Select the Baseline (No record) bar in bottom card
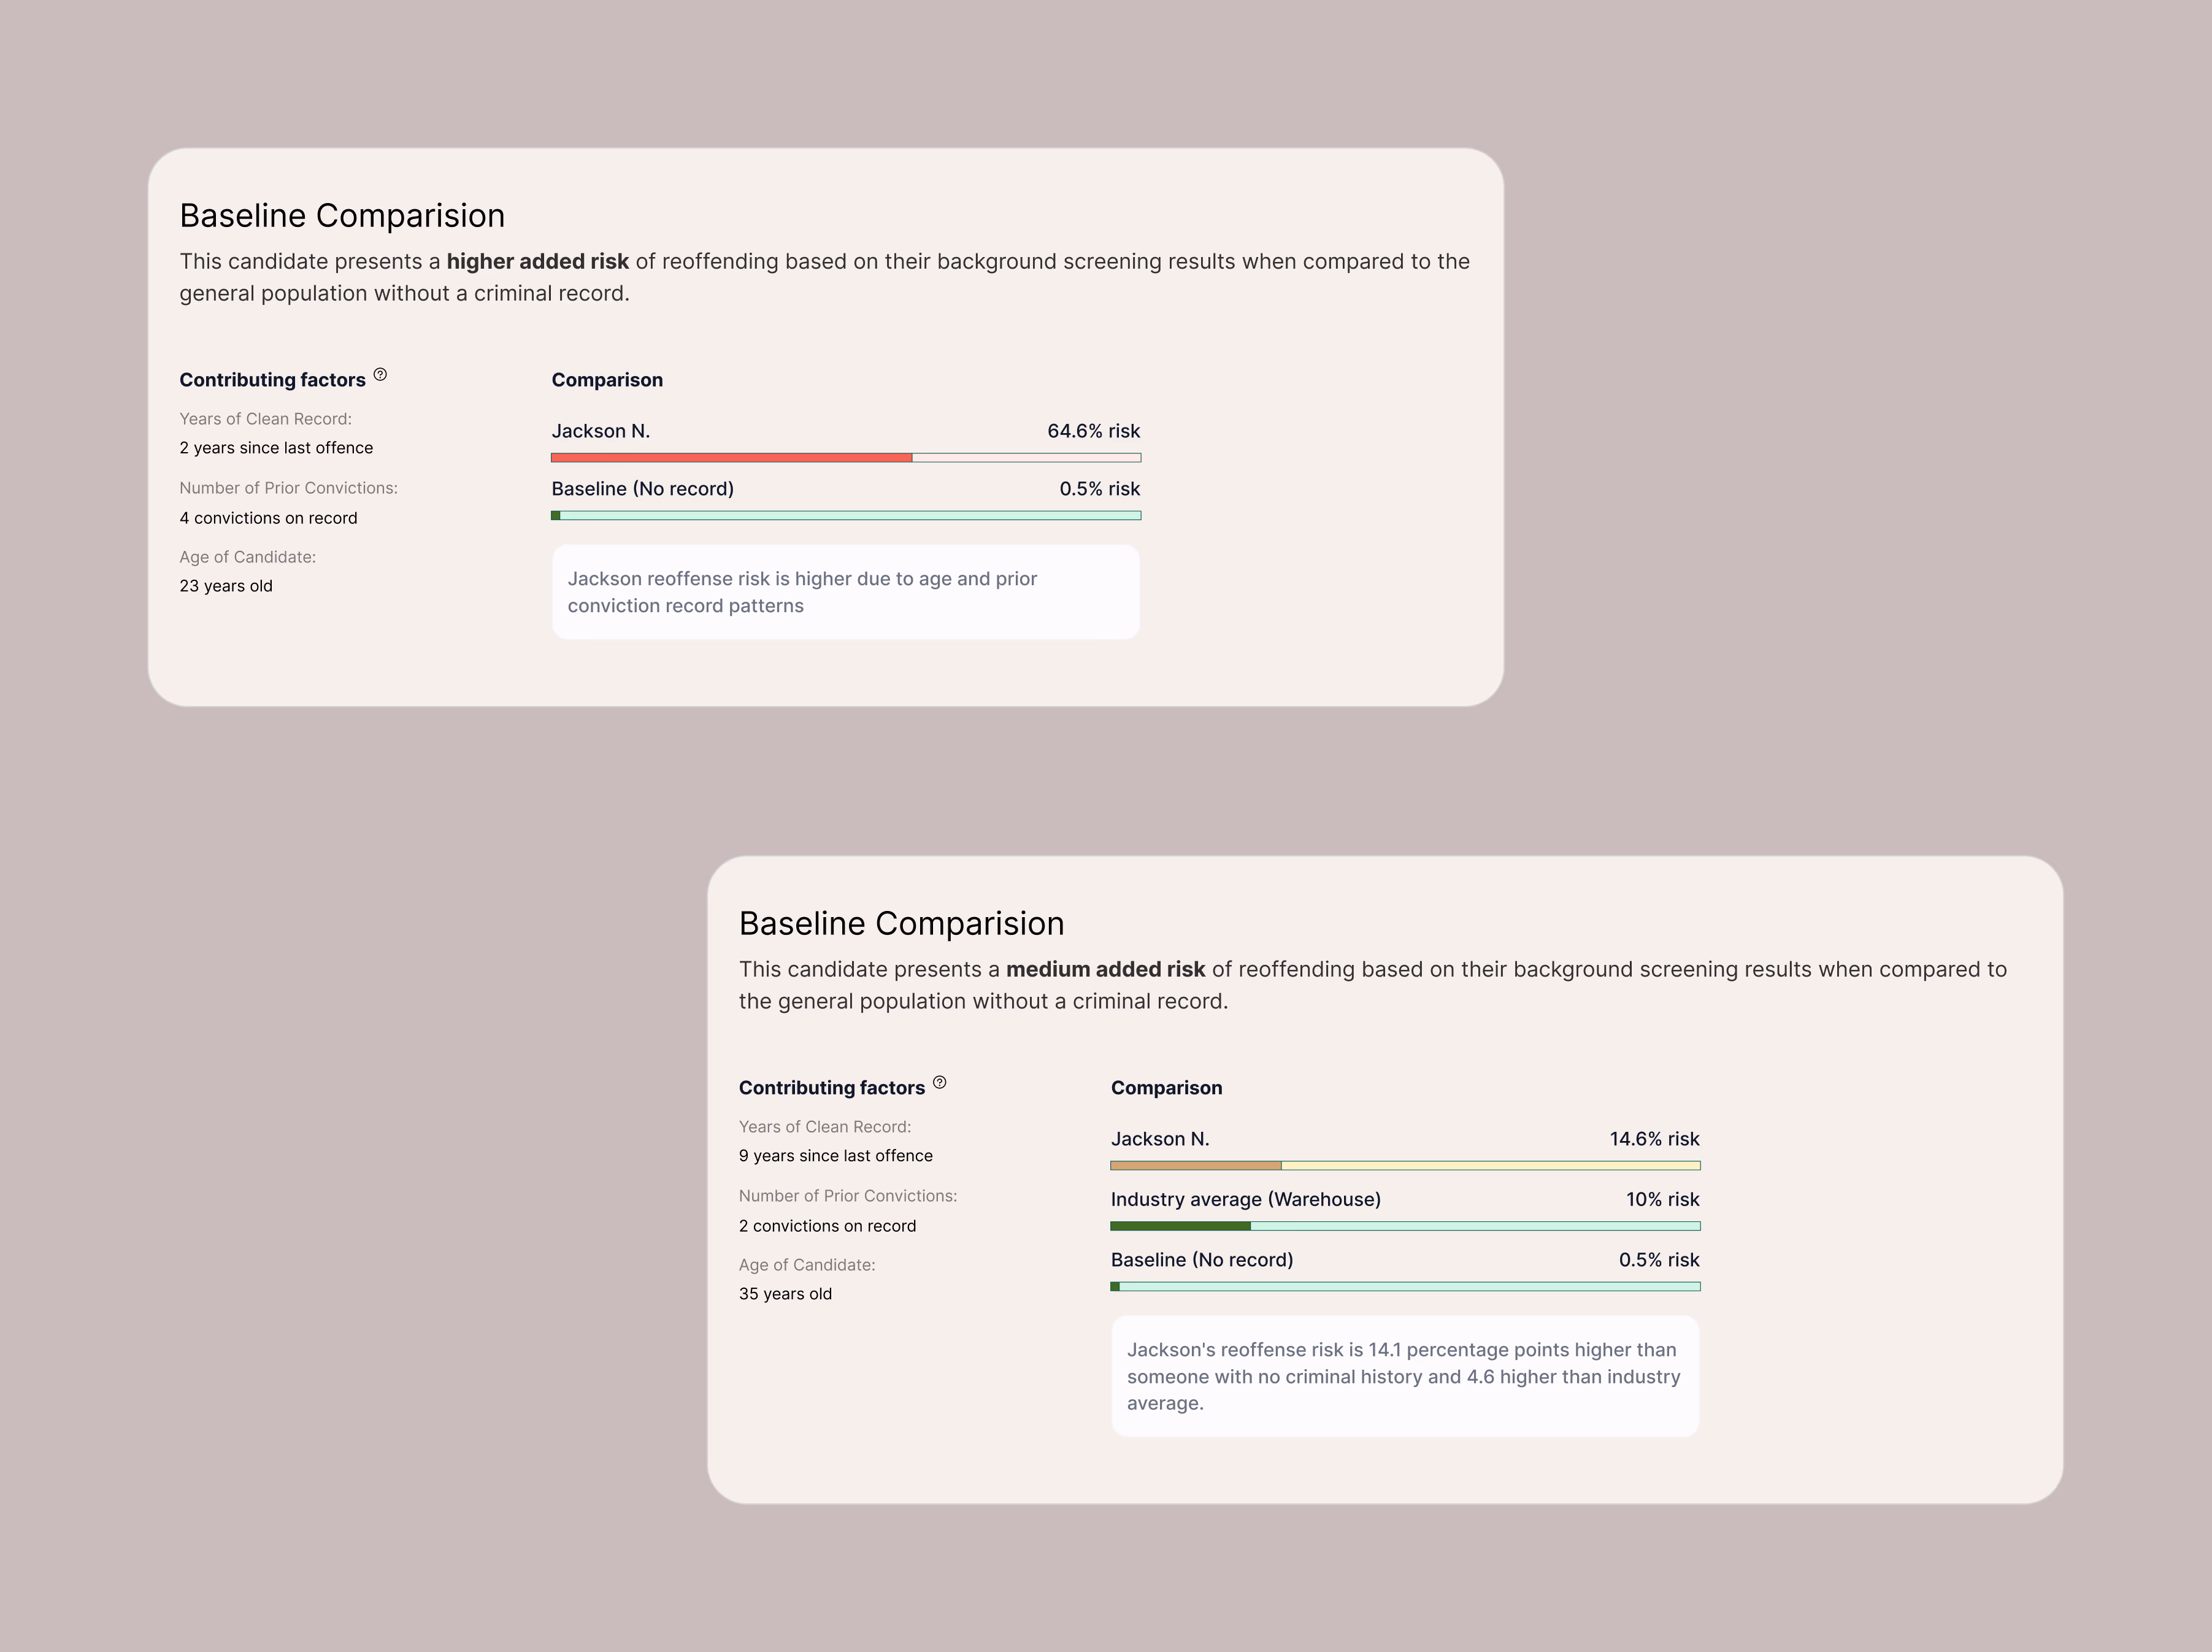This screenshot has height=1652, width=2212. (x=1405, y=1287)
